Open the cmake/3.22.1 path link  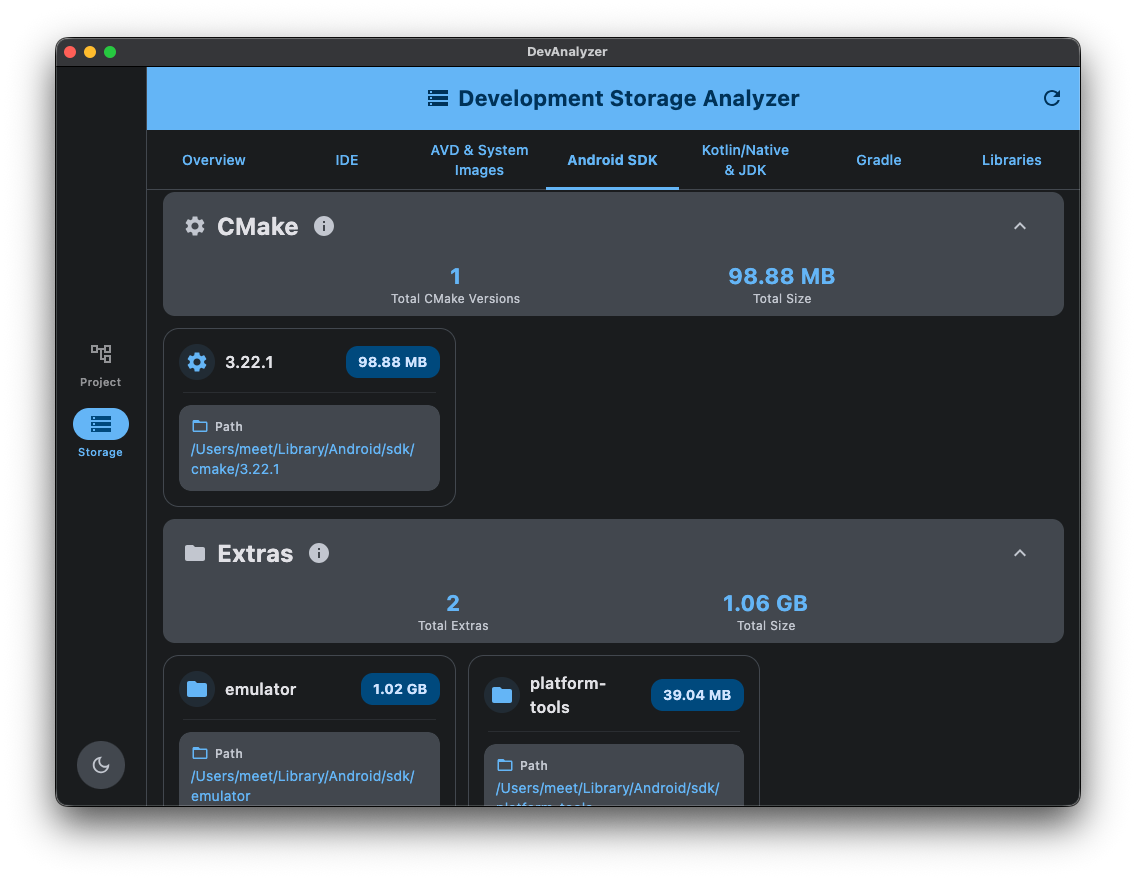[302, 458]
